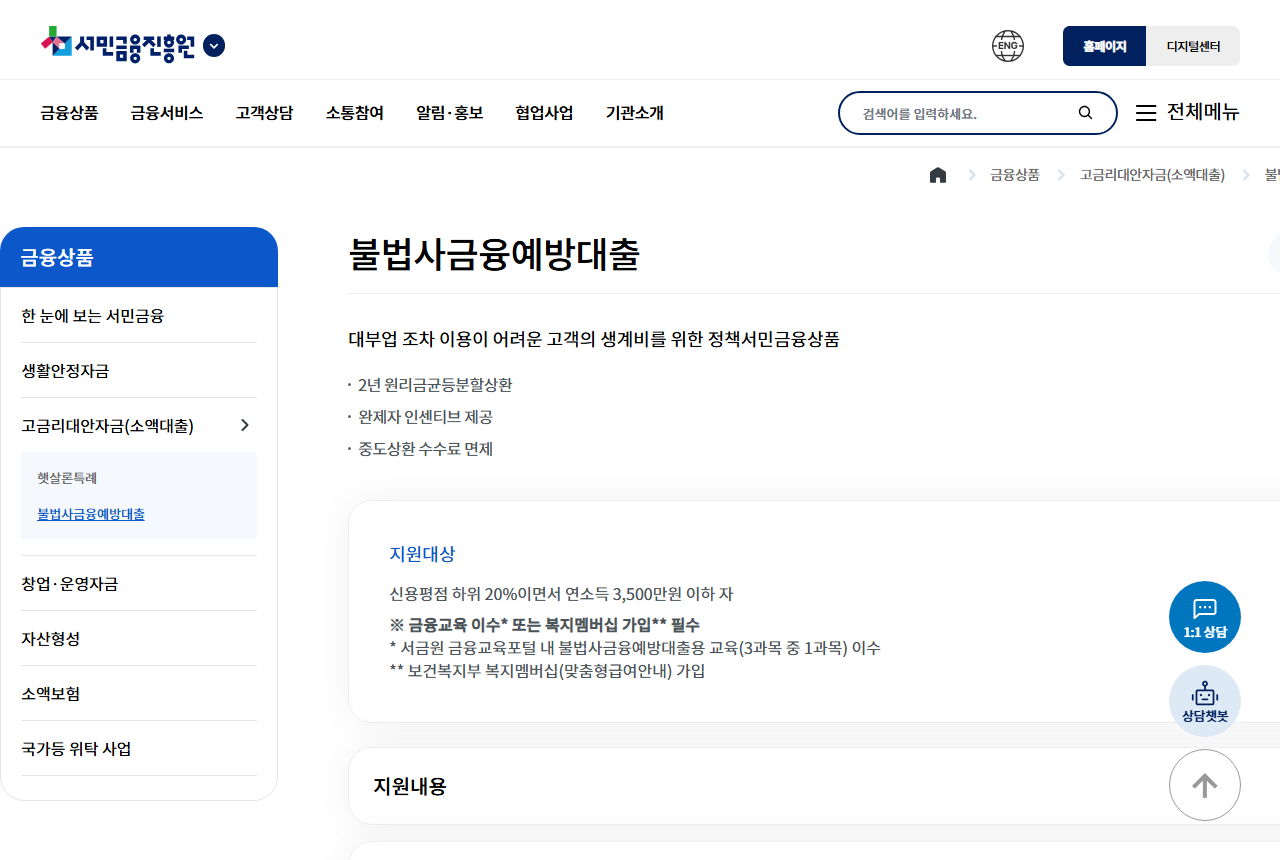
Task: Open 햇살론특례 submenu item
Action: (x=67, y=478)
